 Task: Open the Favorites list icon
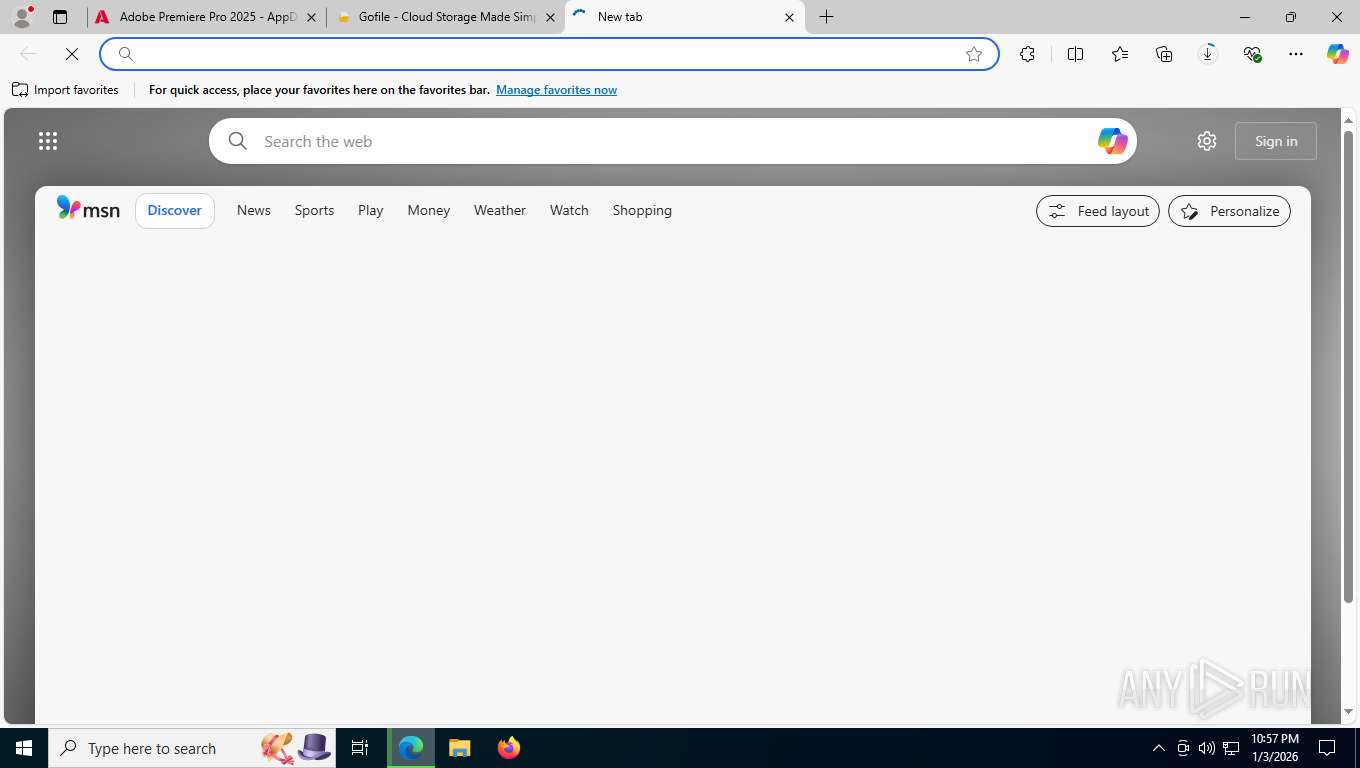[1120, 54]
